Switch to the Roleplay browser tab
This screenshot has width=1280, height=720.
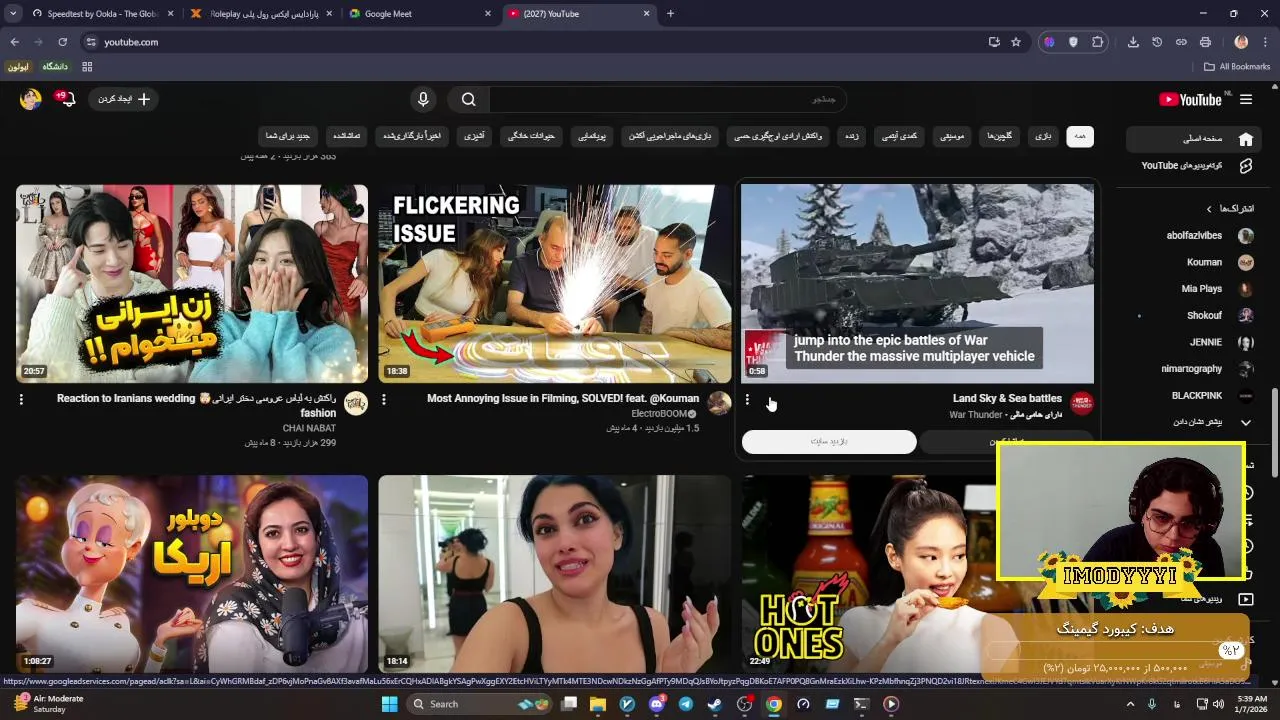[261, 14]
